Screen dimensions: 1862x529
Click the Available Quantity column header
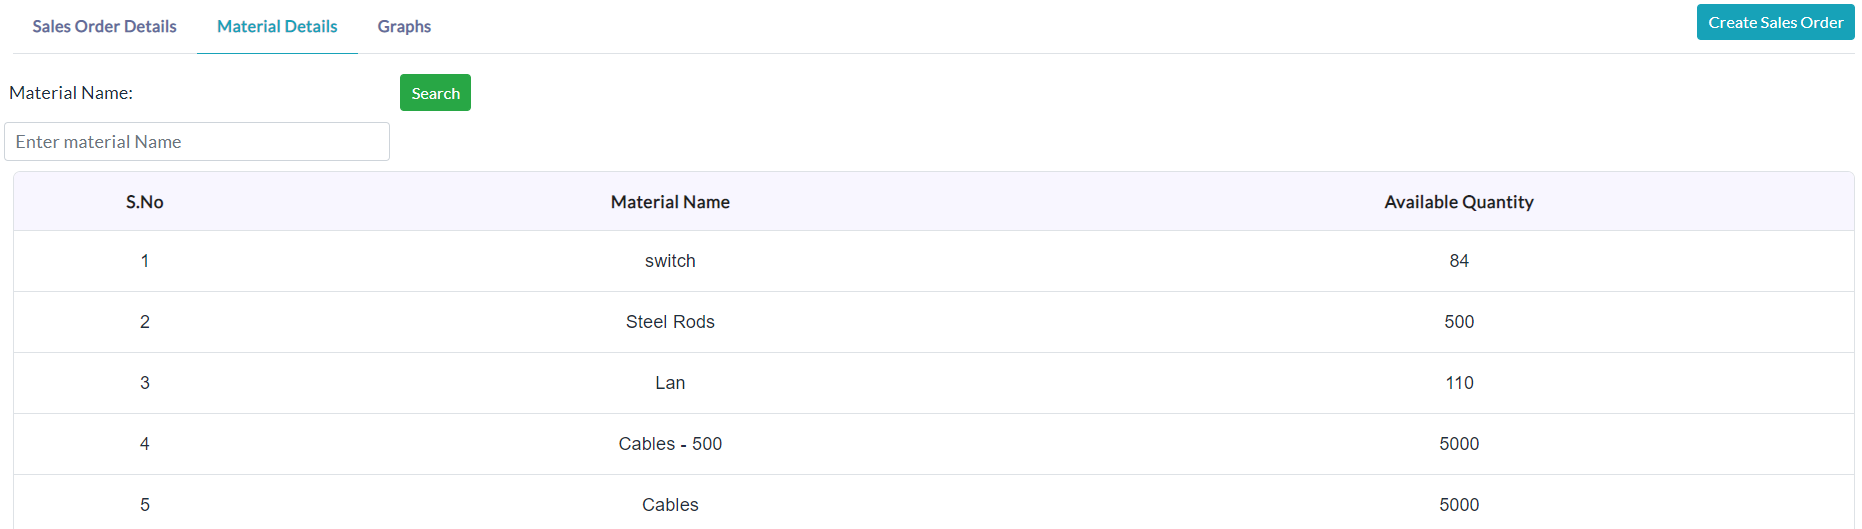[x=1459, y=202]
